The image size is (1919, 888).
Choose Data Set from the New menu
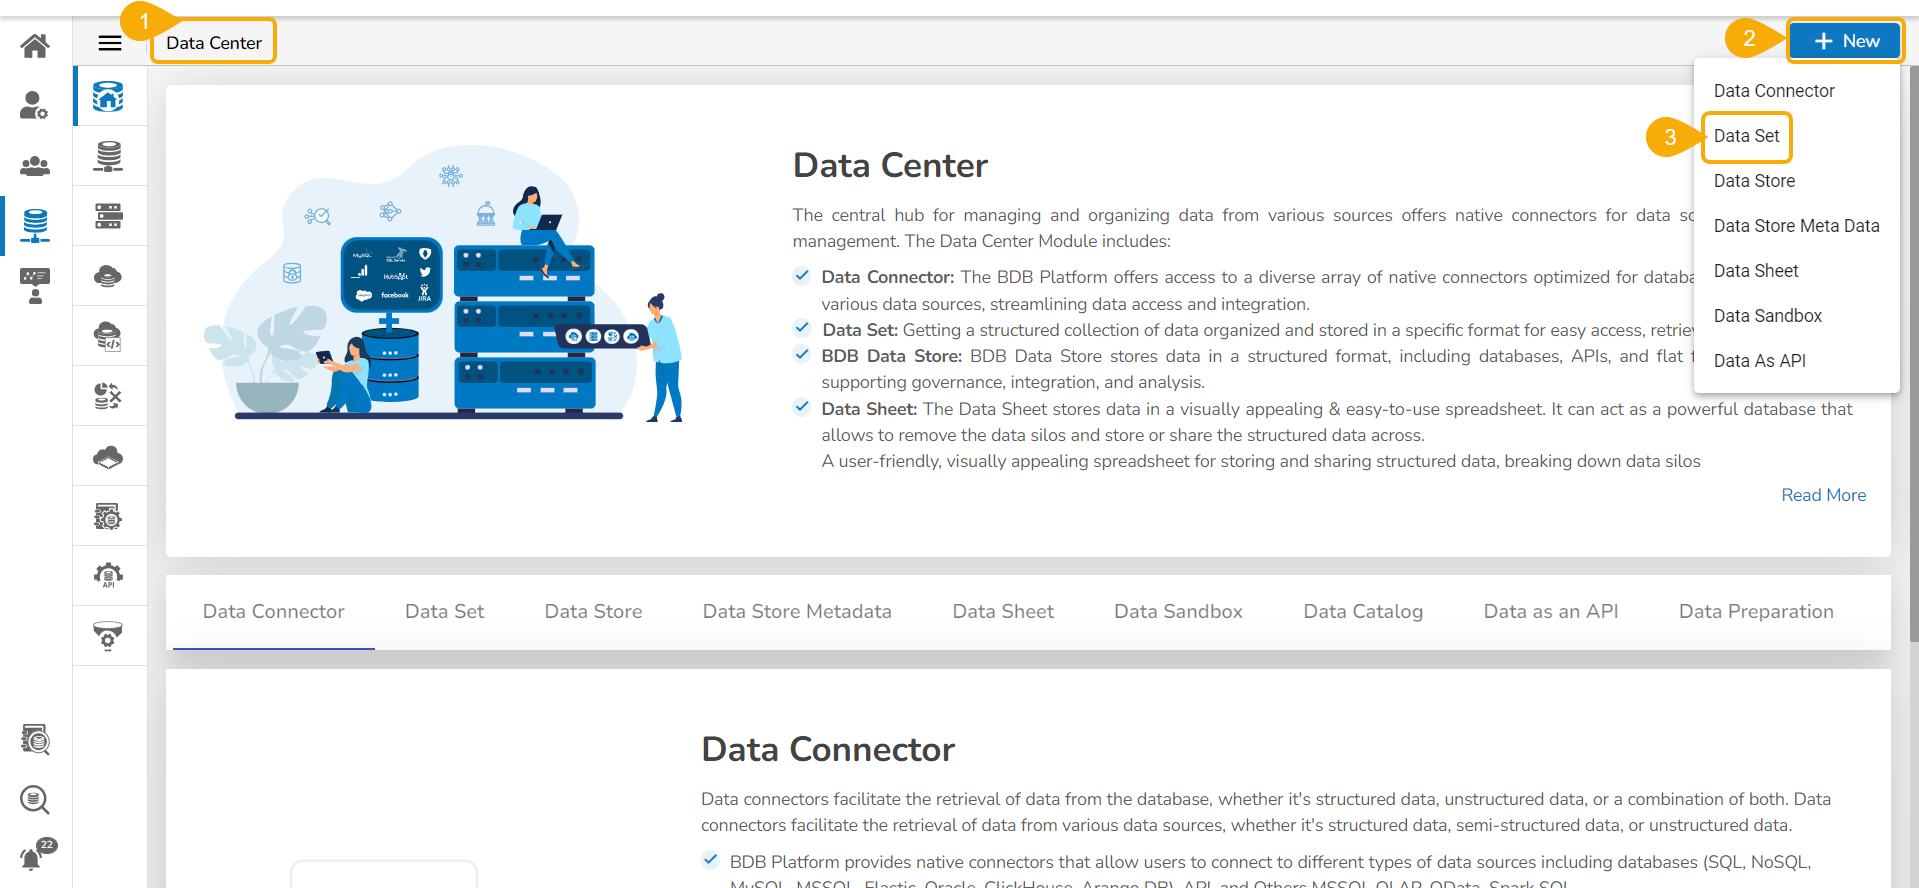pos(1746,136)
